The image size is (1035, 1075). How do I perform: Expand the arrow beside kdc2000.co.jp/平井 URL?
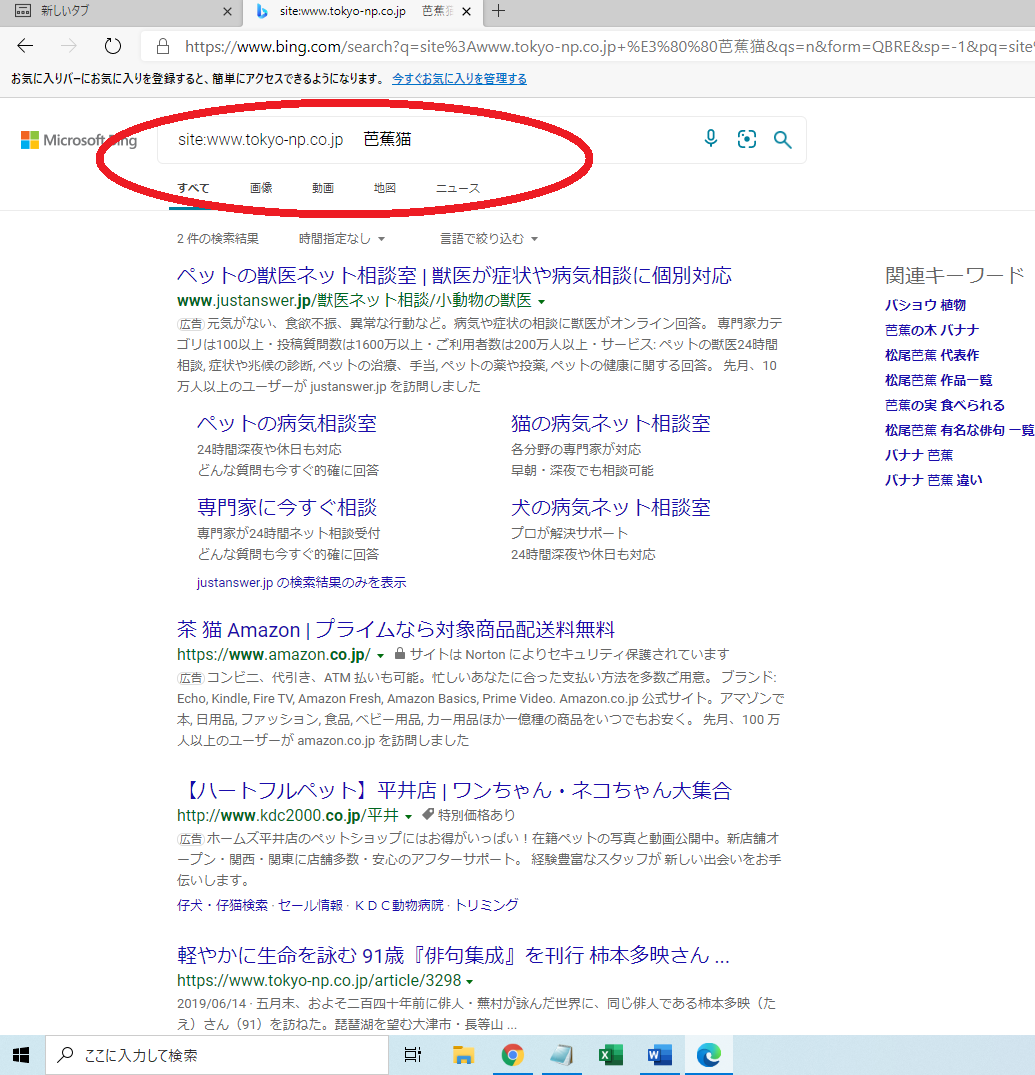[x=409, y=817]
